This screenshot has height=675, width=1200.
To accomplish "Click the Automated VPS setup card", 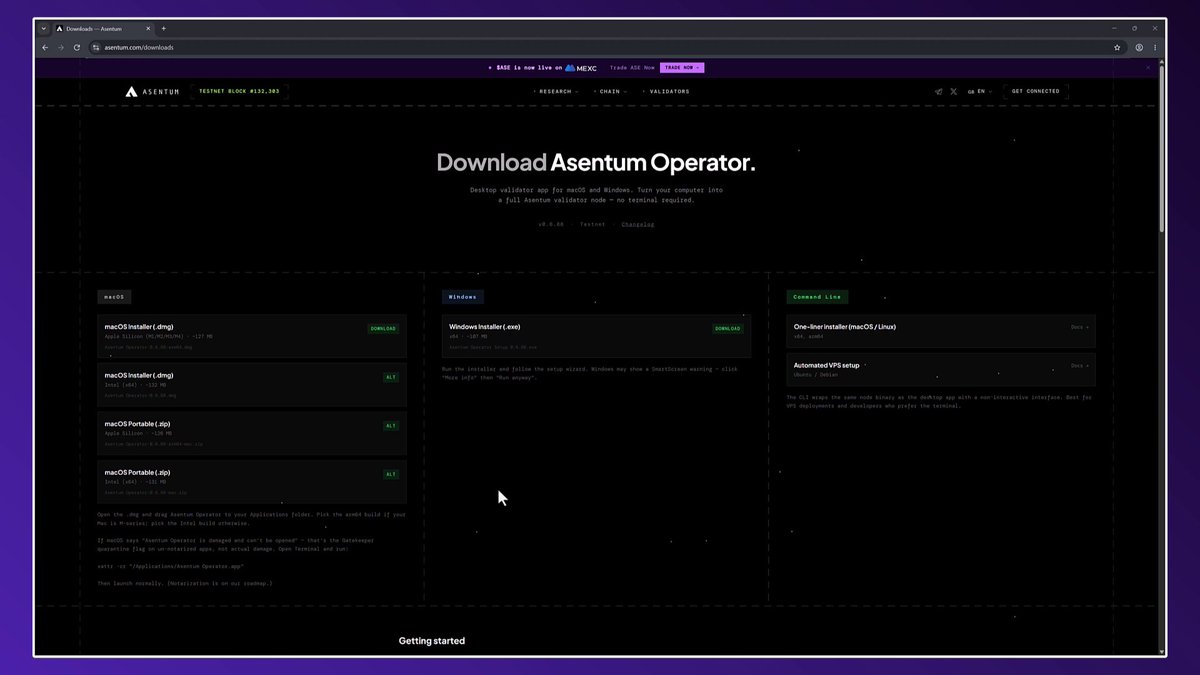I will (x=941, y=369).
